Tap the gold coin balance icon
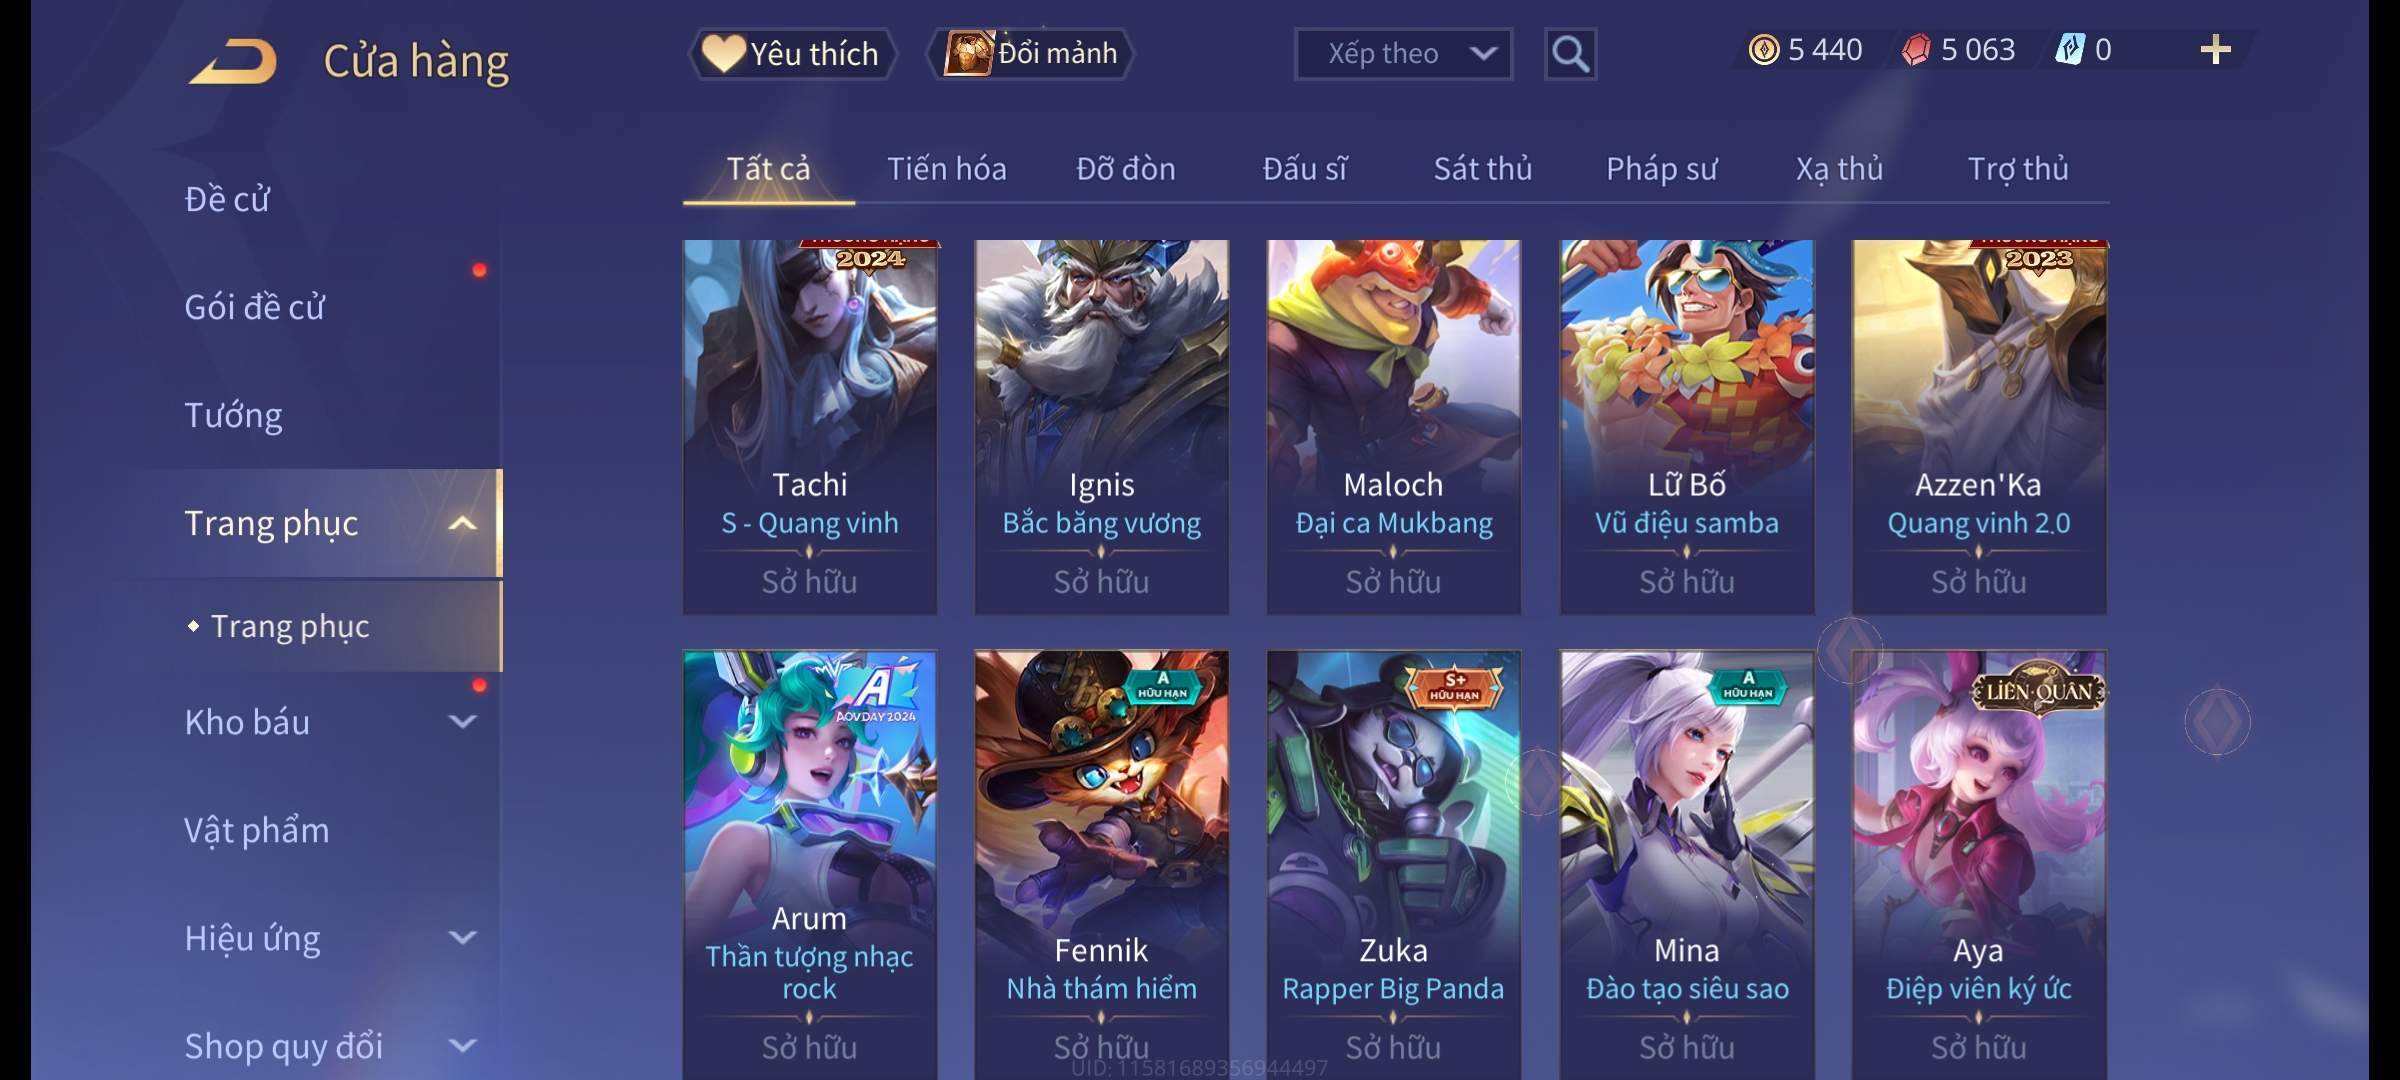This screenshot has height=1080, width=2400. (1764, 50)
